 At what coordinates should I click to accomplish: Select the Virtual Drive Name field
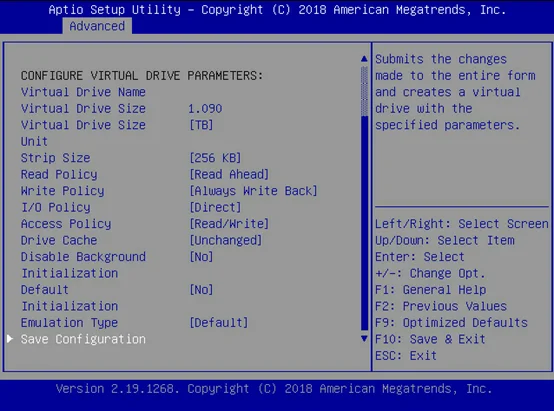(83, 92)
